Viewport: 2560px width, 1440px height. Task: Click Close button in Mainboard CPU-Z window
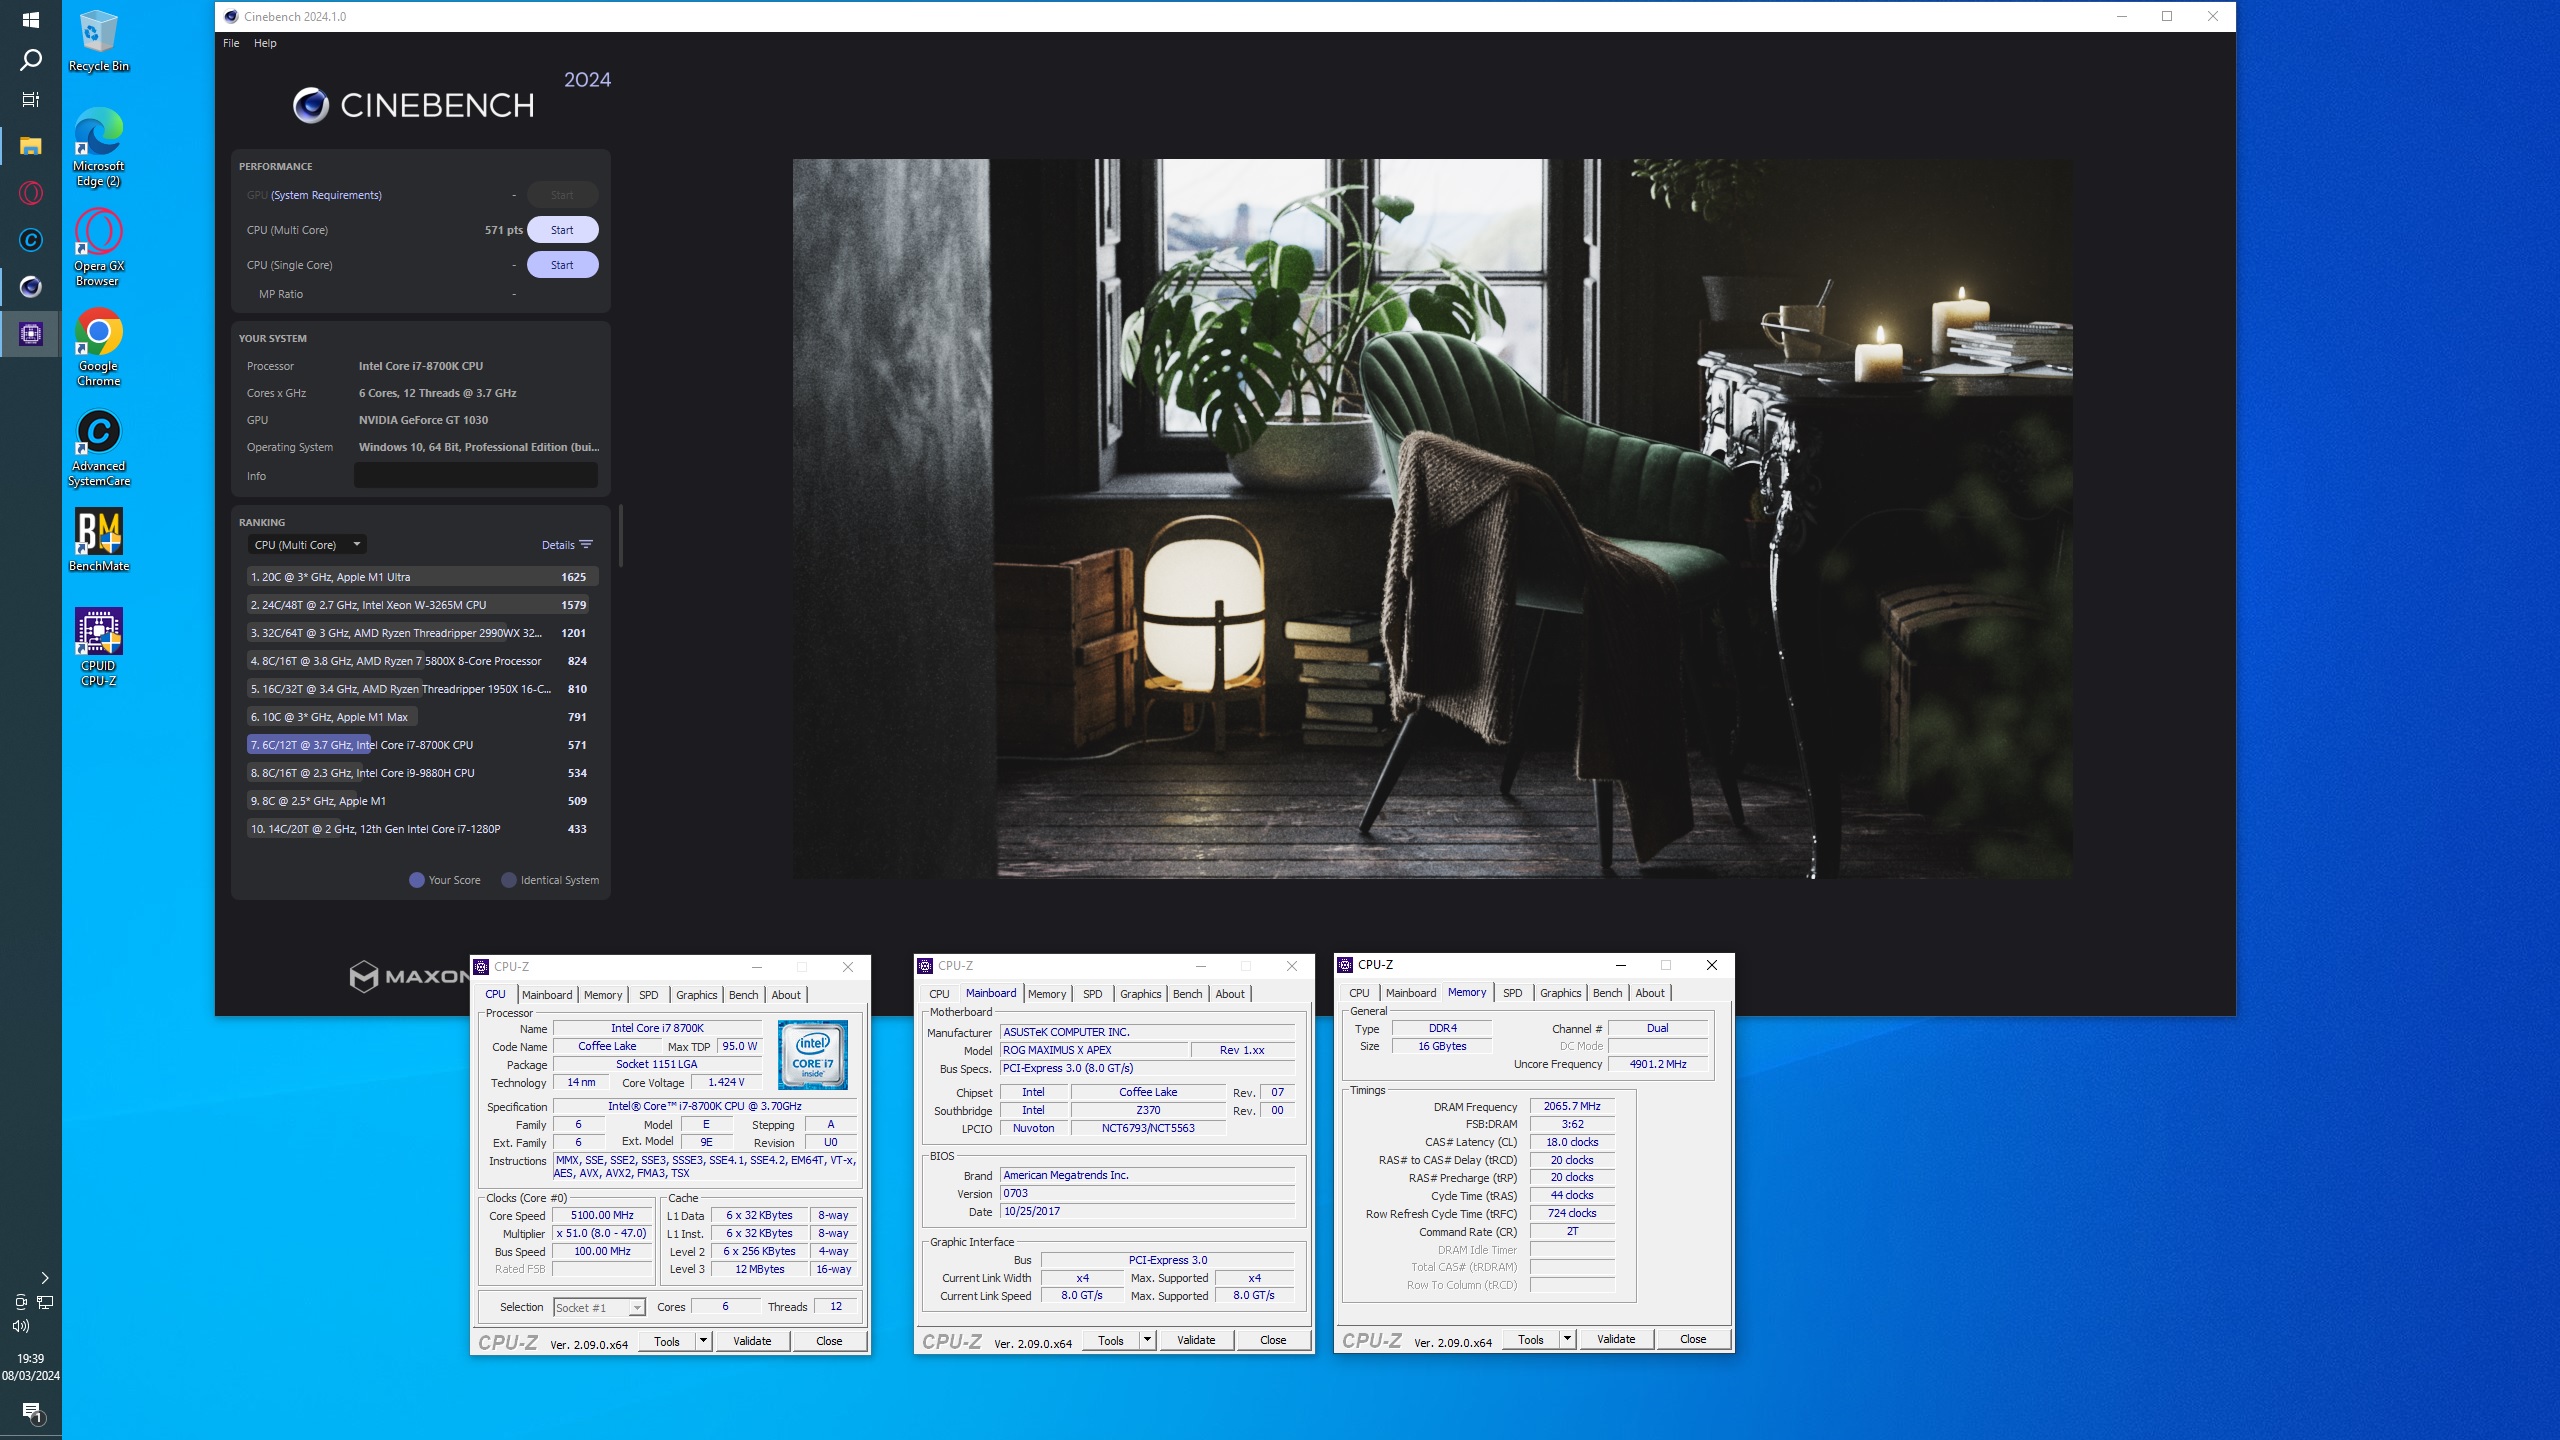(x=1273, y=1340)
